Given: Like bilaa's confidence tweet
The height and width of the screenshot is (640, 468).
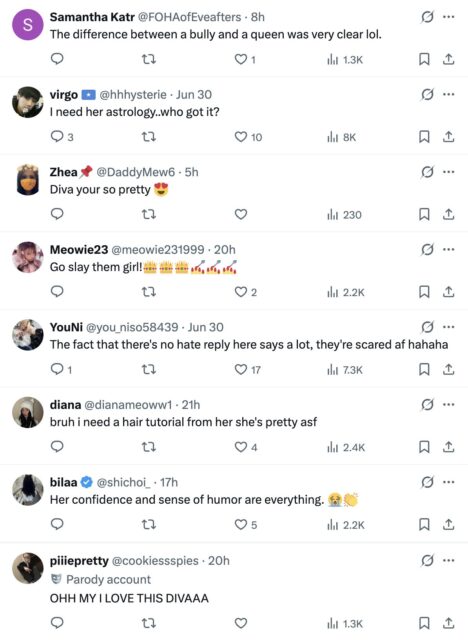Looking at the screenshot, I should pos(246,524).
